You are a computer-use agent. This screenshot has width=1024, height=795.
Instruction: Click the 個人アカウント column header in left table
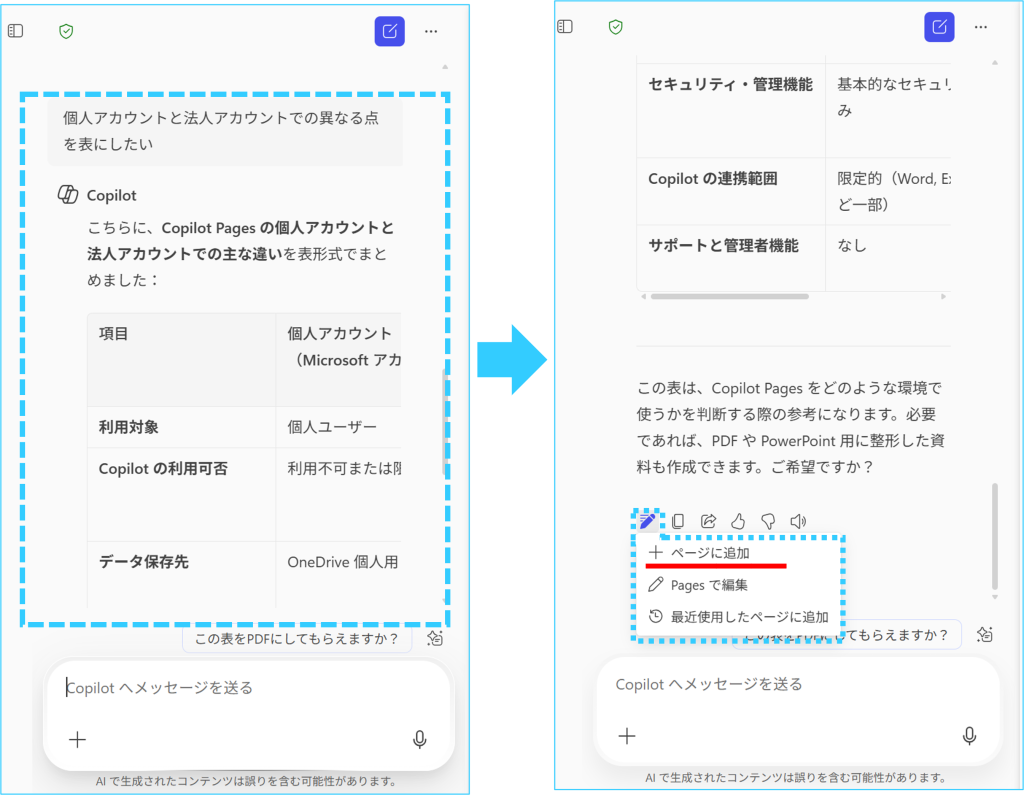coord(338,360)
